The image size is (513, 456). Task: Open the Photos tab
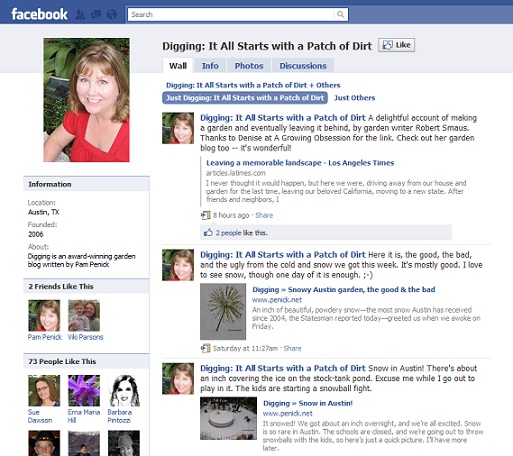tap(249, 66)
